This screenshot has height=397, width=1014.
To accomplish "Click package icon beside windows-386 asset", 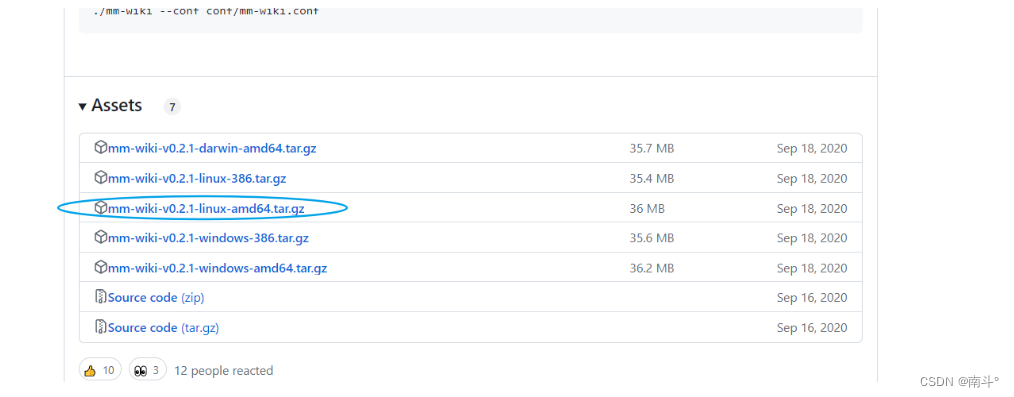I will pos(100,237).
